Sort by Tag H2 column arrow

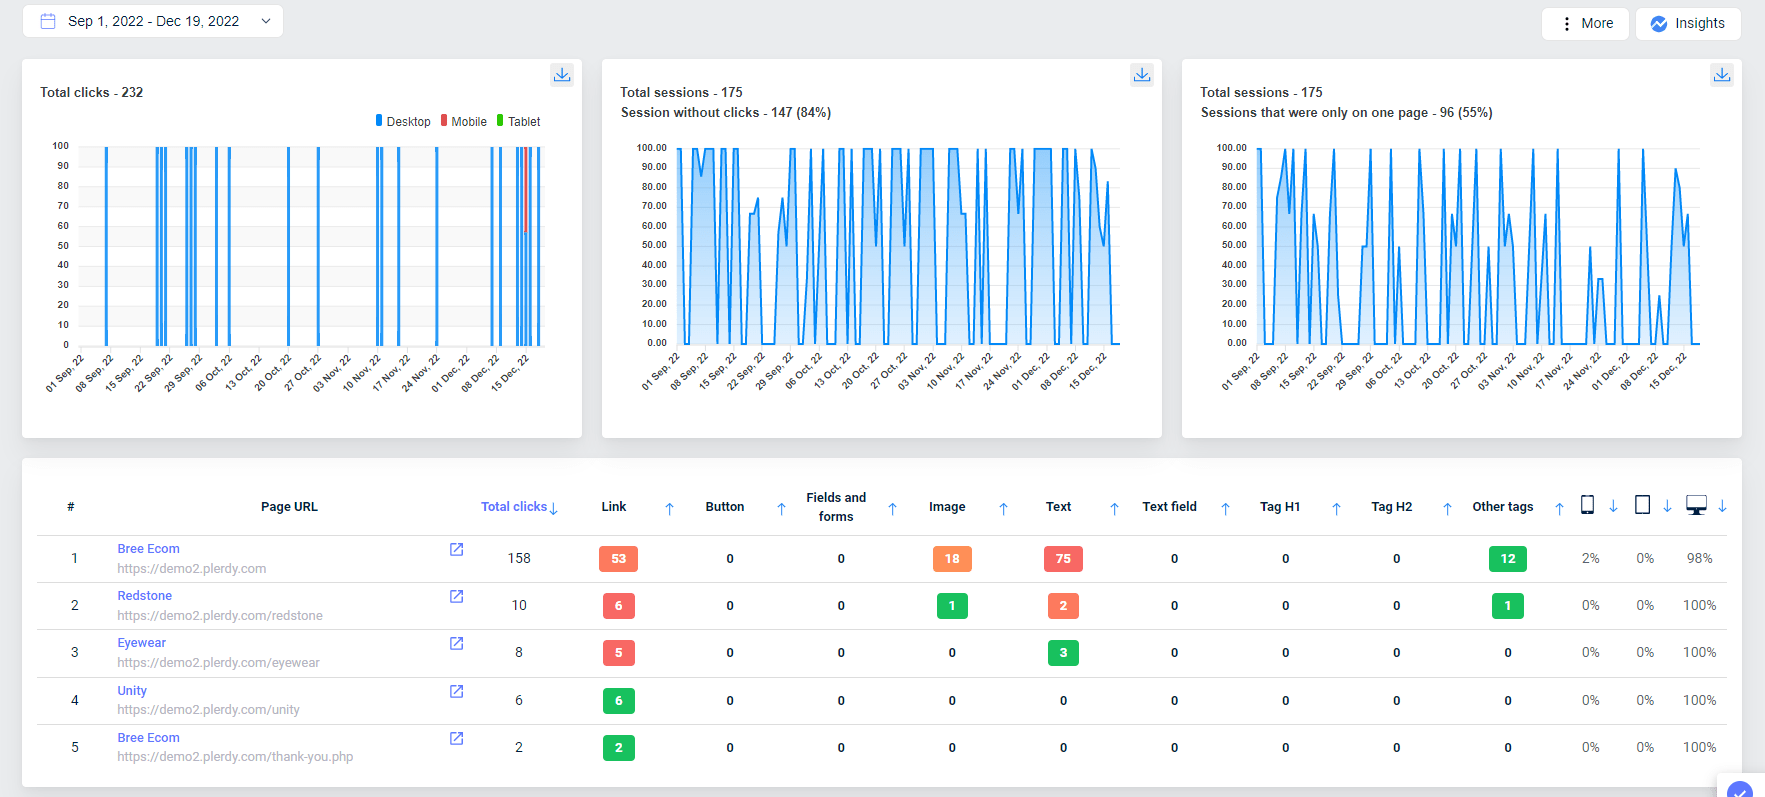pyautogui.click(x=1447, y=508)
